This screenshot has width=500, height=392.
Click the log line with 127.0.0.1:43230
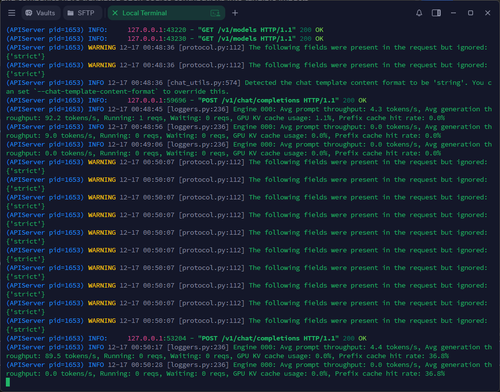(165, 39)
